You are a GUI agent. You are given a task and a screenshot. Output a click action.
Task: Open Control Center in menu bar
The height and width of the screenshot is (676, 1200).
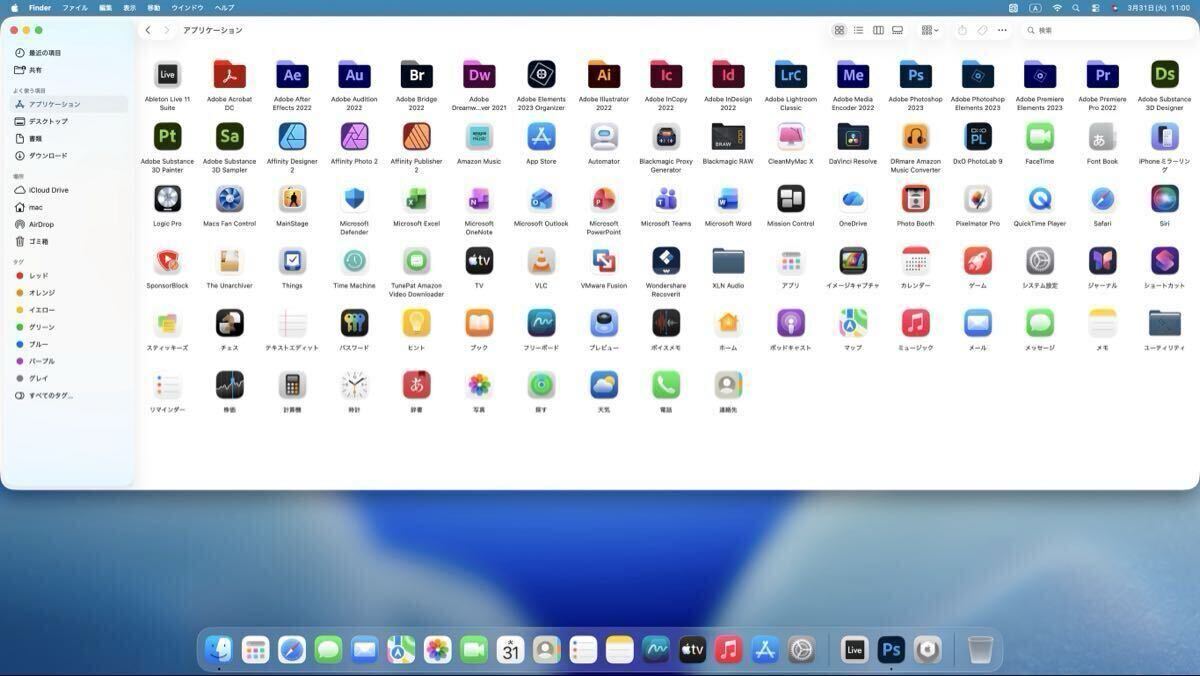click(x=1095, y=7)
